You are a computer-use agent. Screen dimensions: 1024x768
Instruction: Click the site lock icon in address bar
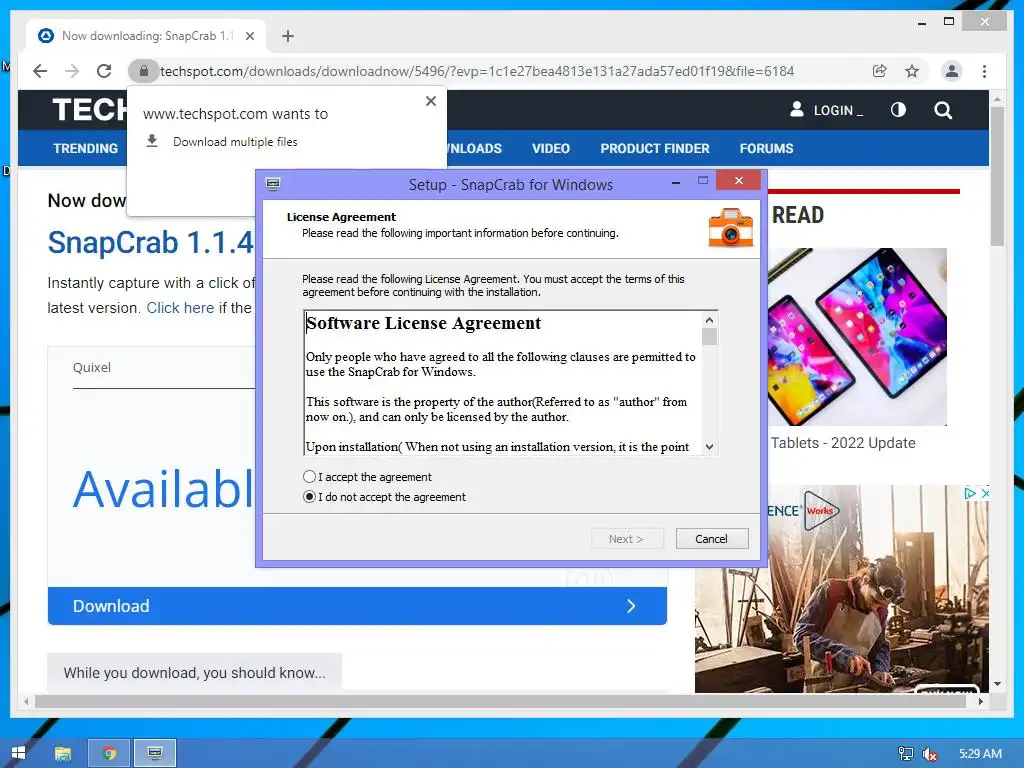point(144,71)
